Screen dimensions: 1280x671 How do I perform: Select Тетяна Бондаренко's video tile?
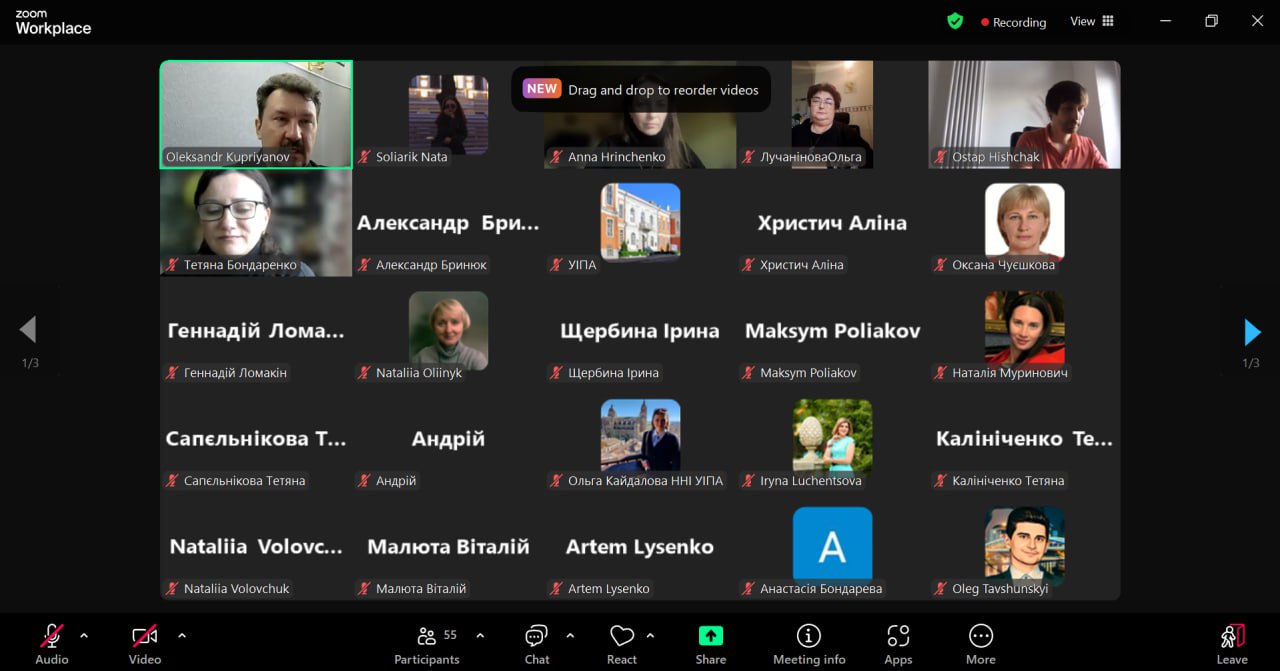pyautogui.click(x=256, y=222)
